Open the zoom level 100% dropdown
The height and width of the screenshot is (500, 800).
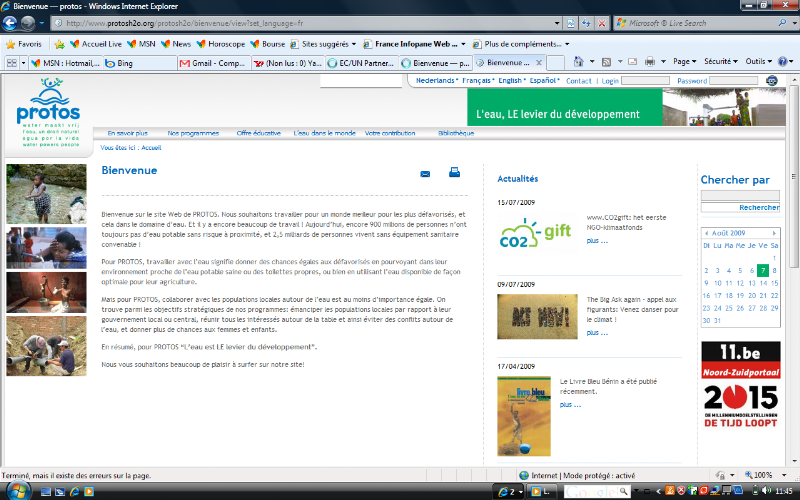[784, 475]
